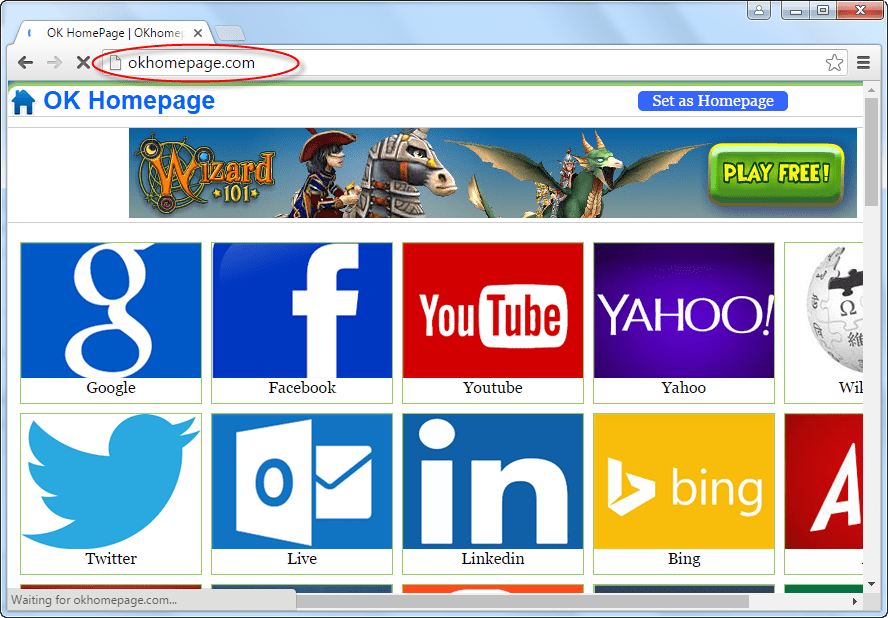The image size is (888, 618).
Task: Close the OK HomePage tab
Action: 198,33
